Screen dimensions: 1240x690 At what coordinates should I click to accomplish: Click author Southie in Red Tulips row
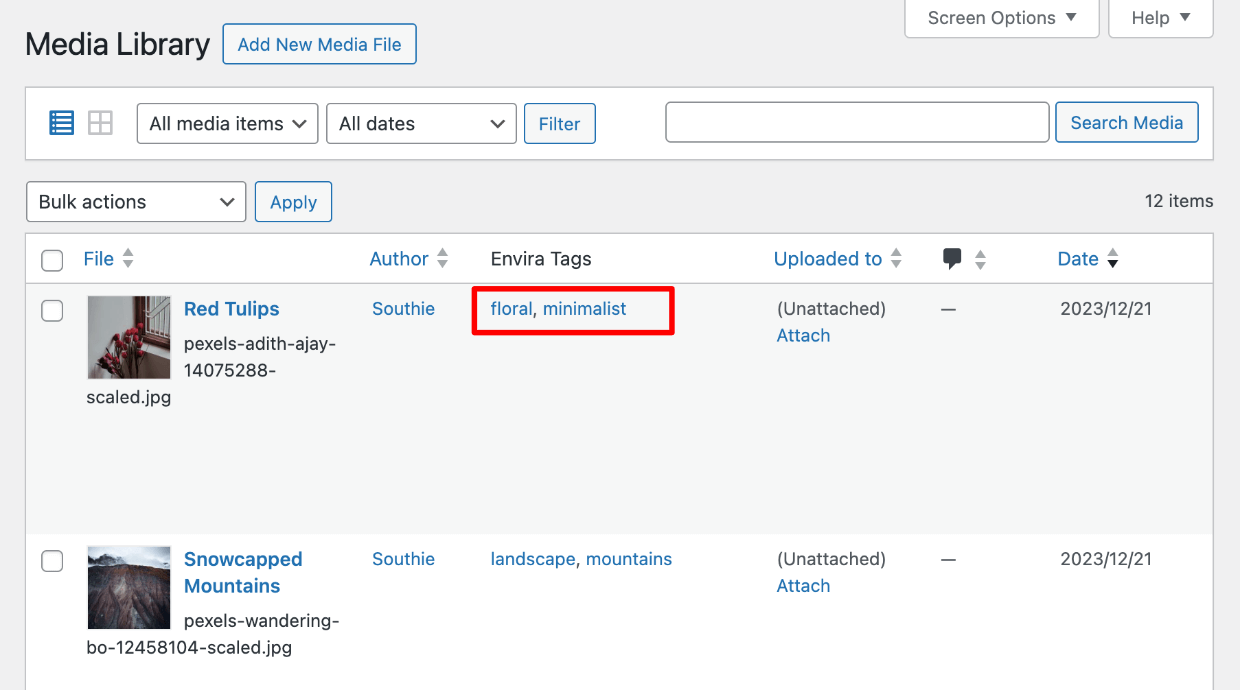pyautogui.click(x=404, y=309)
